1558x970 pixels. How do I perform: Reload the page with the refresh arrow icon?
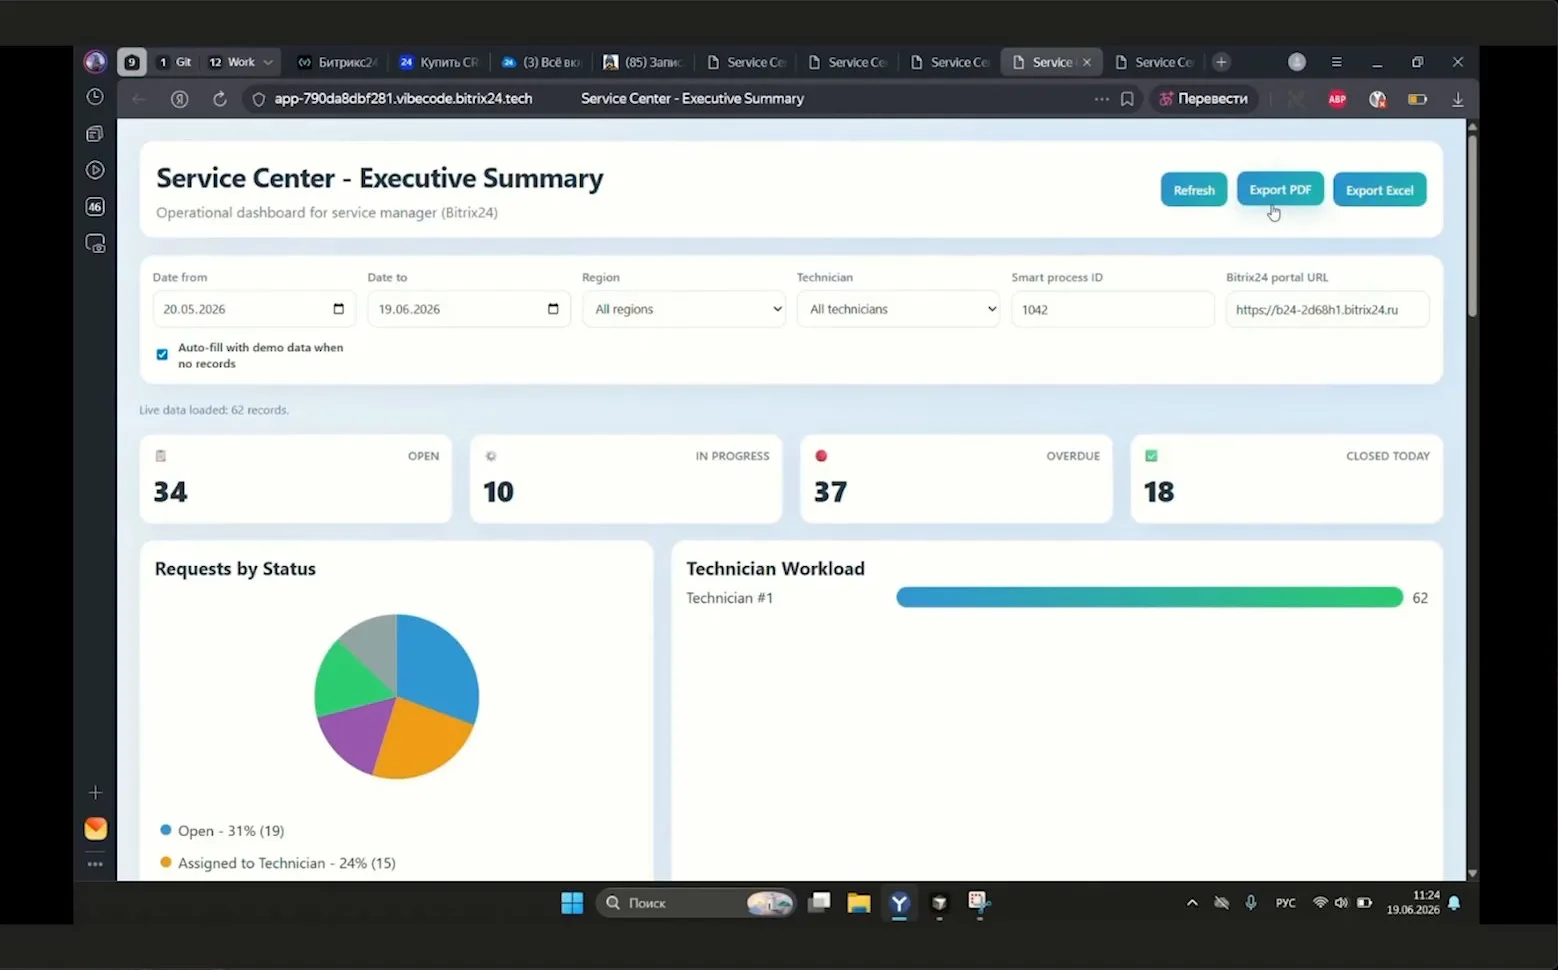click(220, 99)
